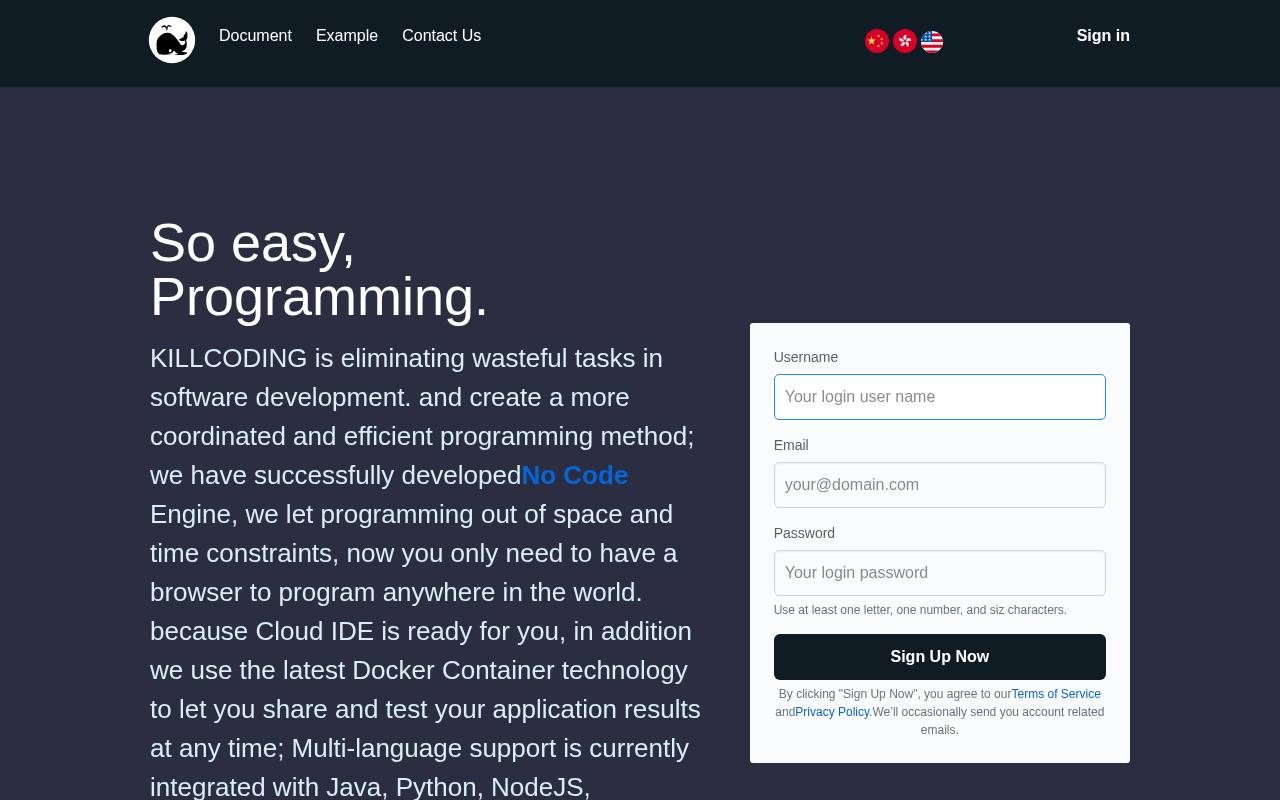Go to the Example page
1280x800 pixels.
(347, 36)
